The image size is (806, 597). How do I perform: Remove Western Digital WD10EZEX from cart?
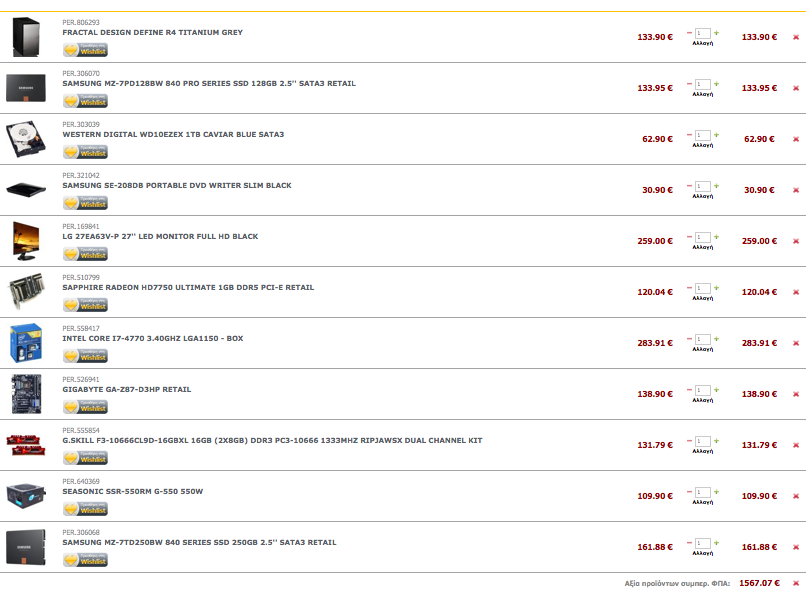point(796,139)
